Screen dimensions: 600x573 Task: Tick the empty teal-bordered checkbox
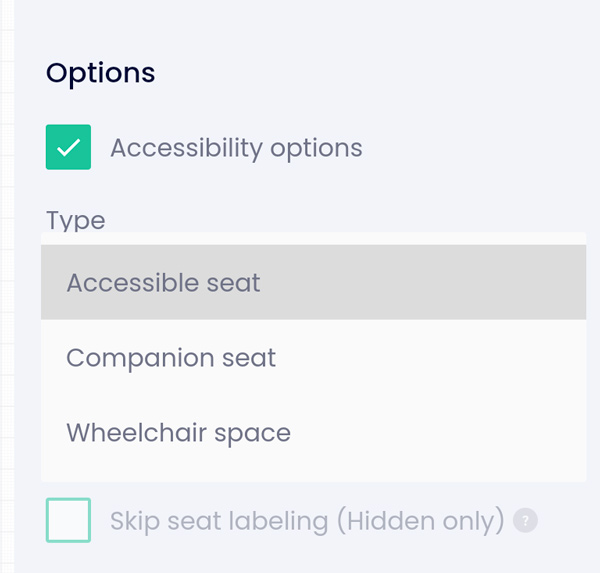coord(68,520)
